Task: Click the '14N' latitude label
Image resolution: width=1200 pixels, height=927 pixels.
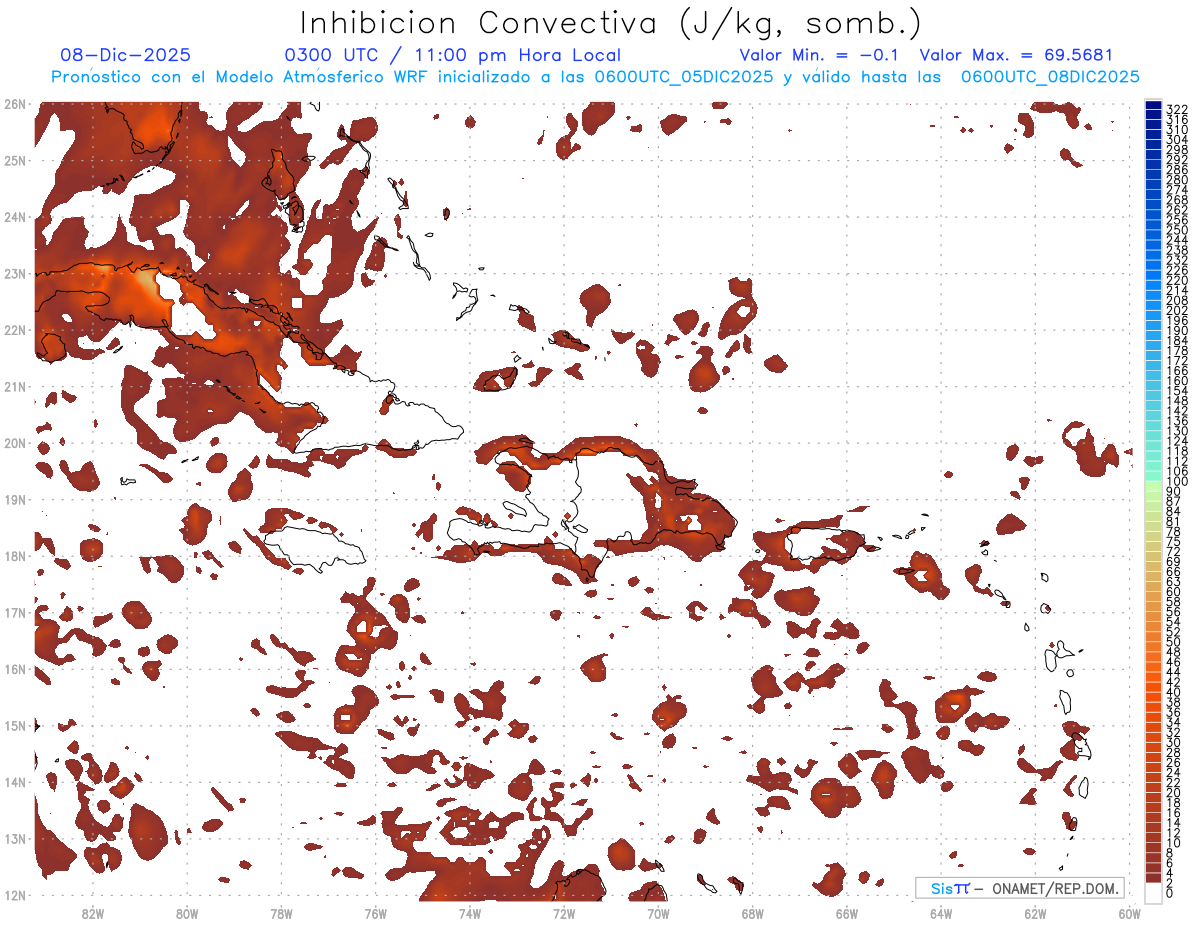Action: coord(15,782)
